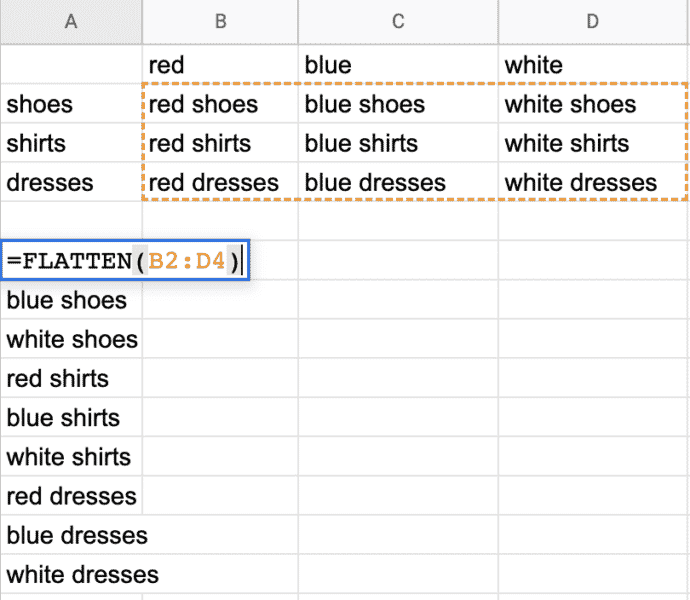This screenshot has height=600, width=690.
Task: Click the 'shirts' row label cell
Action: 71,143
